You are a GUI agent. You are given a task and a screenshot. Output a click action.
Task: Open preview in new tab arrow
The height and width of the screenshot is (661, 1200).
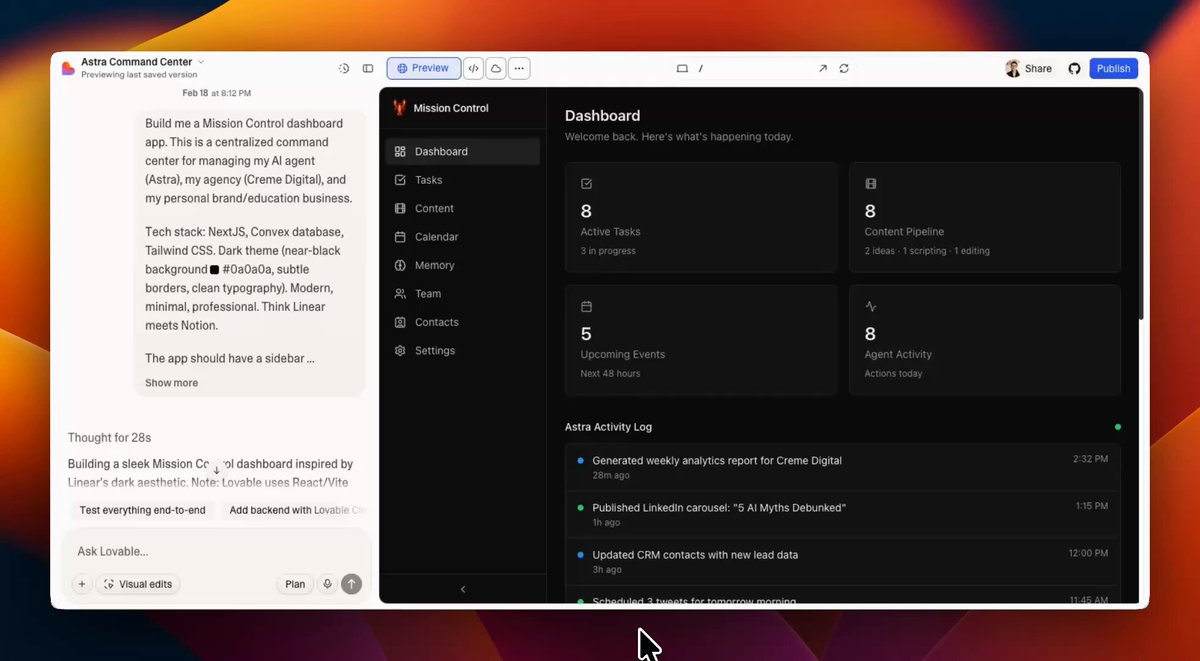[823, 69]
